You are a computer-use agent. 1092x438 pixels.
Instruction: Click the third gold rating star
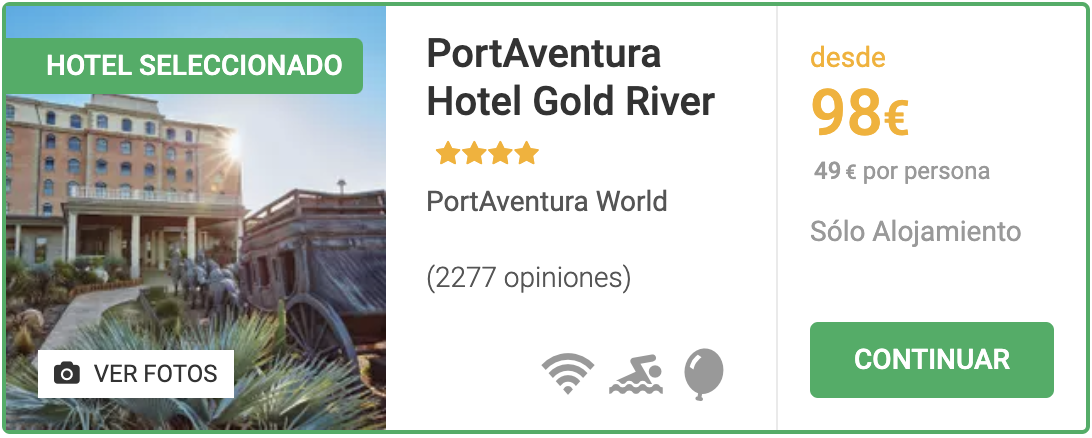point(500,152)
